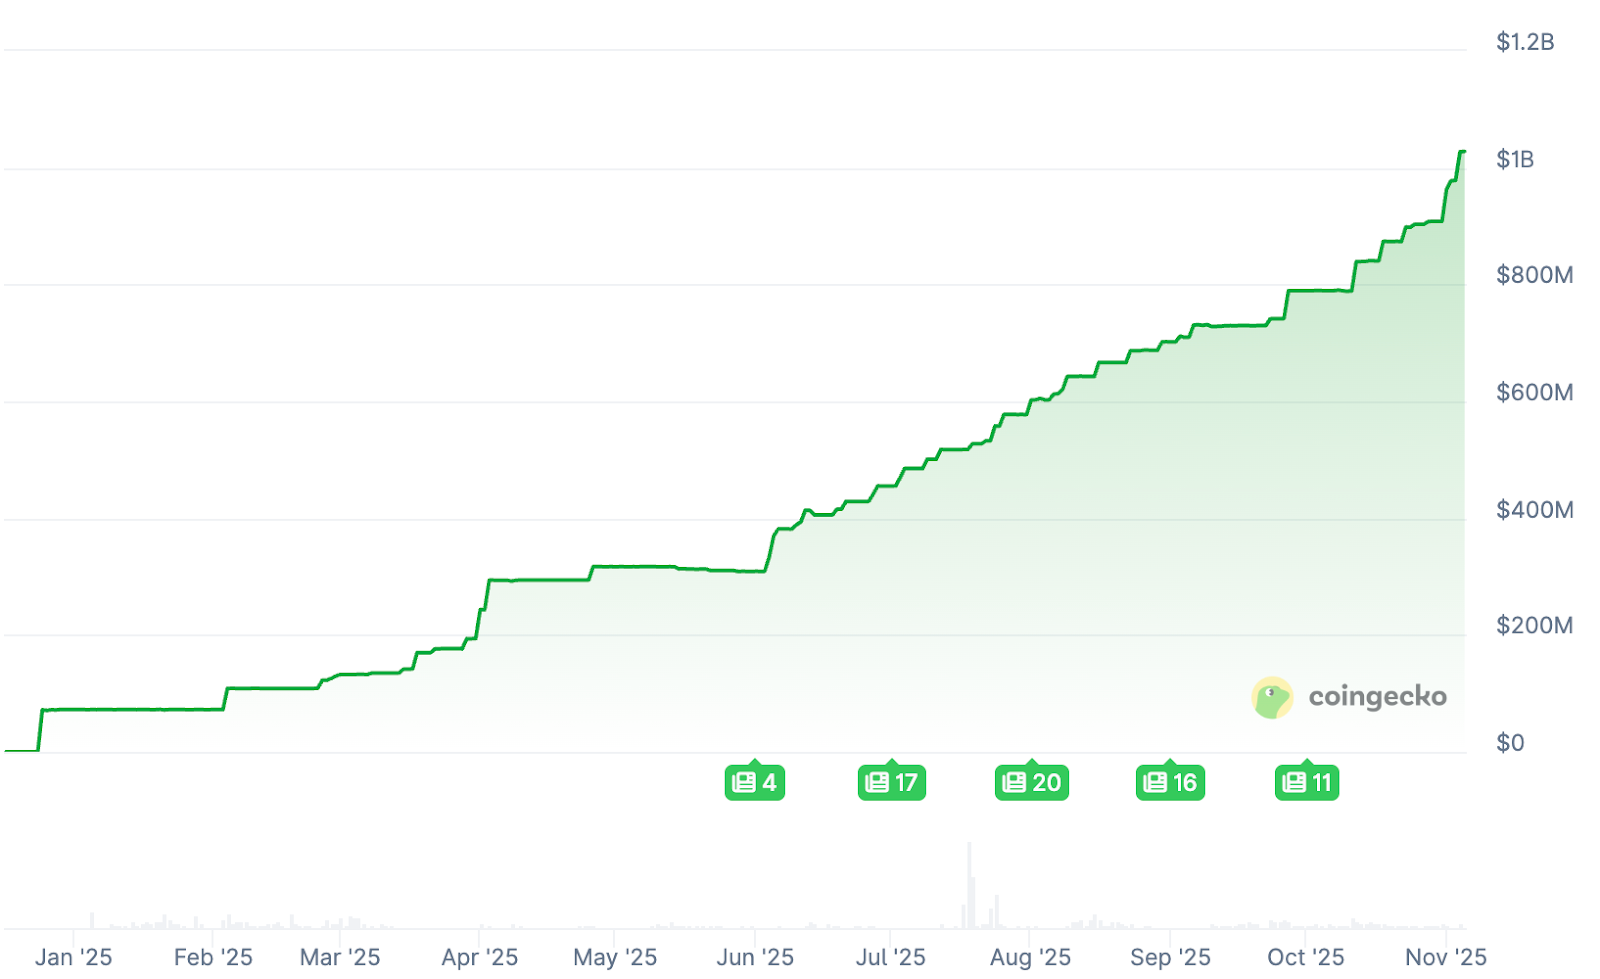Select the news badge with 20 articles
This screenshot has width=1600, height=979.
coord(1031,782)
